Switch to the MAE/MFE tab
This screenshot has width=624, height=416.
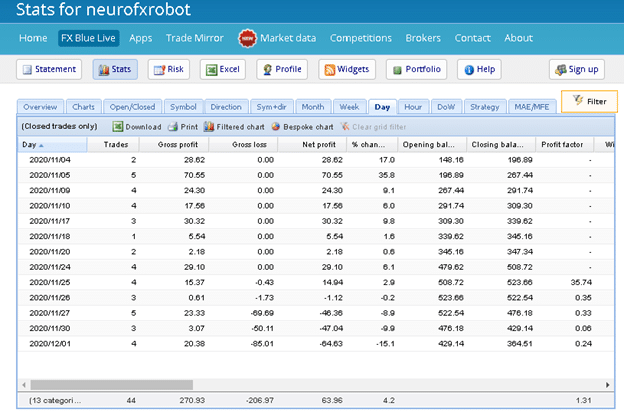point(532,107)
